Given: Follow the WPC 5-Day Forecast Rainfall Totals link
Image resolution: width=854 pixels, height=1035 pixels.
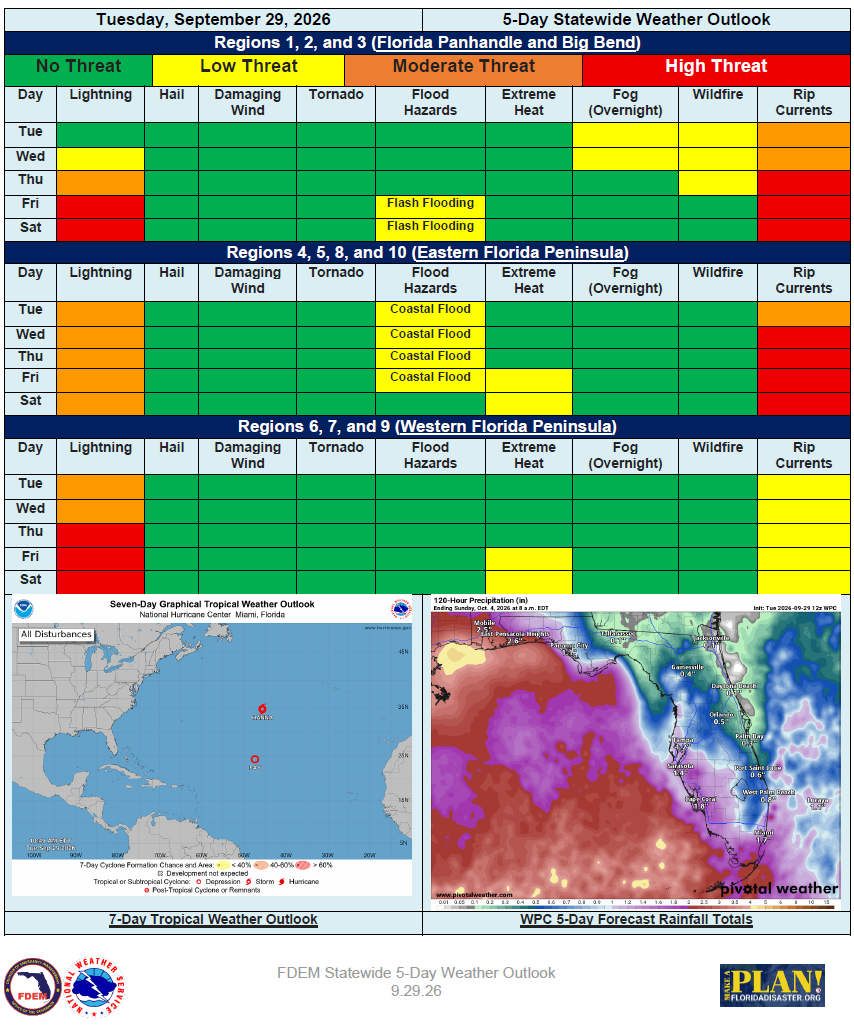Looking at the screenshot, I should coord(636,919).
